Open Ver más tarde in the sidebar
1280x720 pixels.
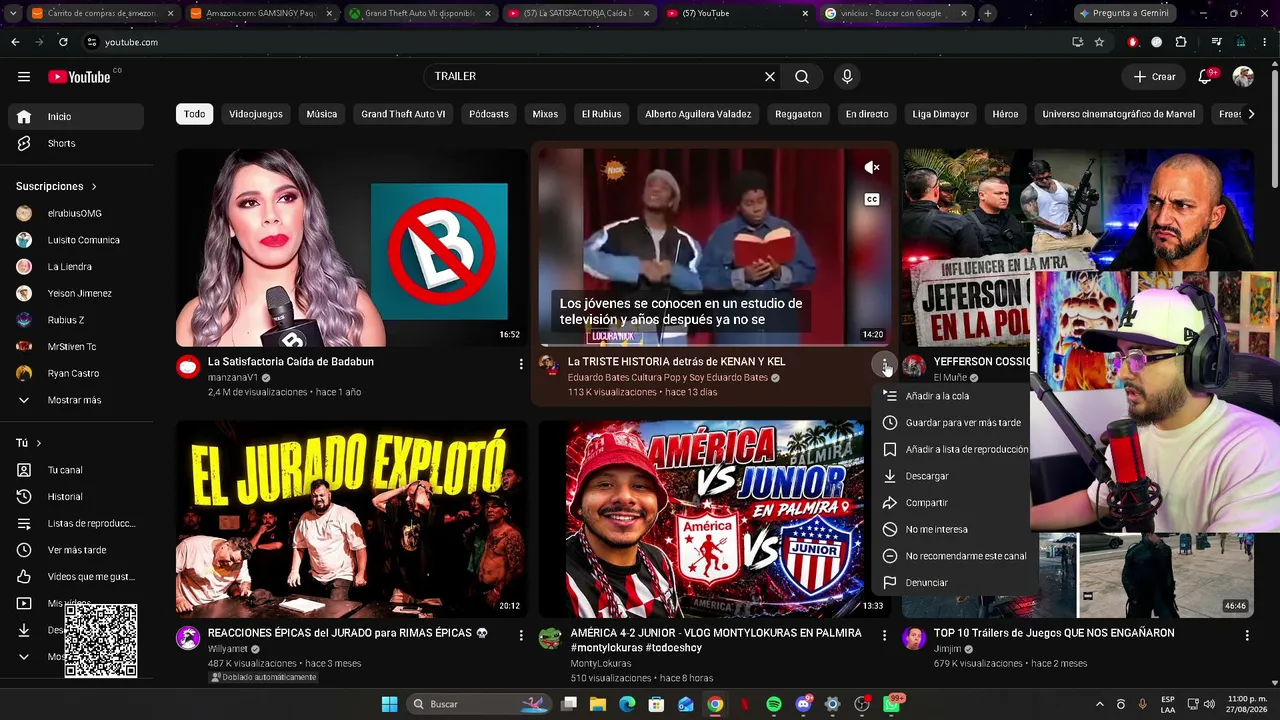click(76, 550)
